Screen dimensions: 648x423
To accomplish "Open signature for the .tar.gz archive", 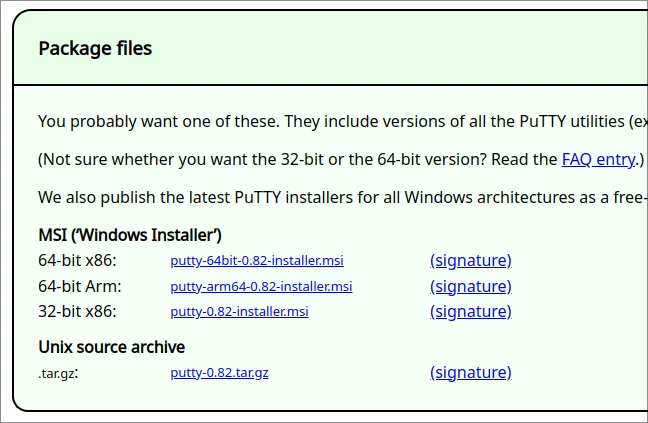I will pos(470,373).
